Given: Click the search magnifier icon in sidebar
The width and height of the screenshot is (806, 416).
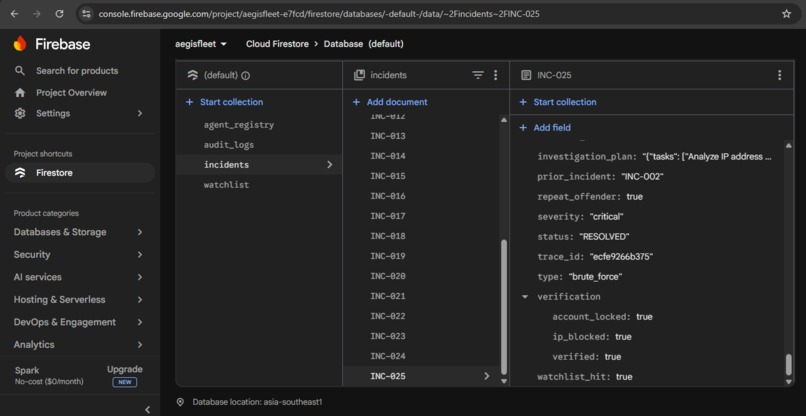Looking at the screenshot, I should [20, 70].
